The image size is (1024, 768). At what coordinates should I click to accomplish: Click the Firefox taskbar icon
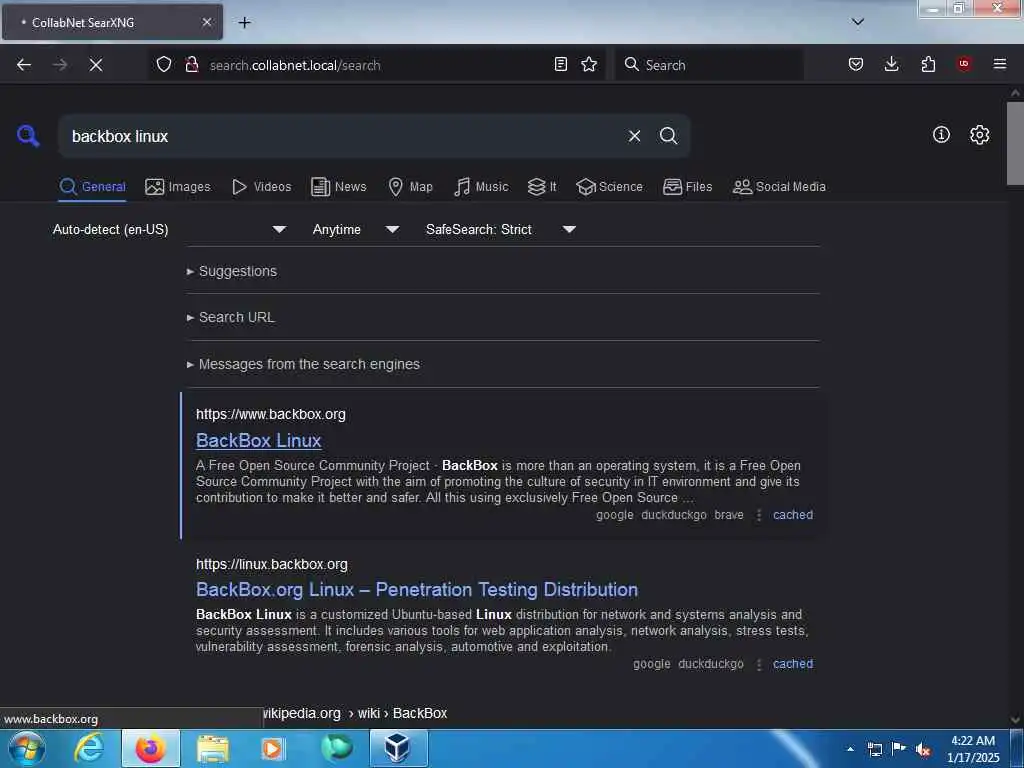click(x=150, y=748)
